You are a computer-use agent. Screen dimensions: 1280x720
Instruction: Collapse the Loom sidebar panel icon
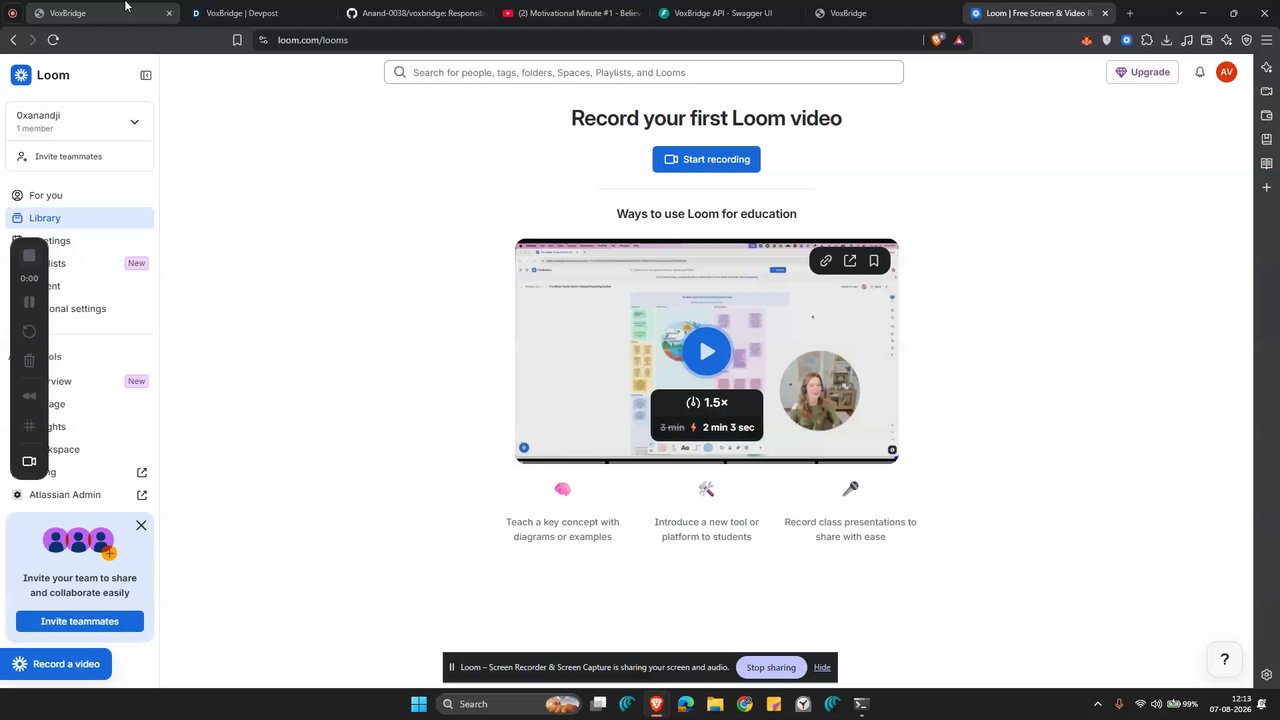pos(145,75)
